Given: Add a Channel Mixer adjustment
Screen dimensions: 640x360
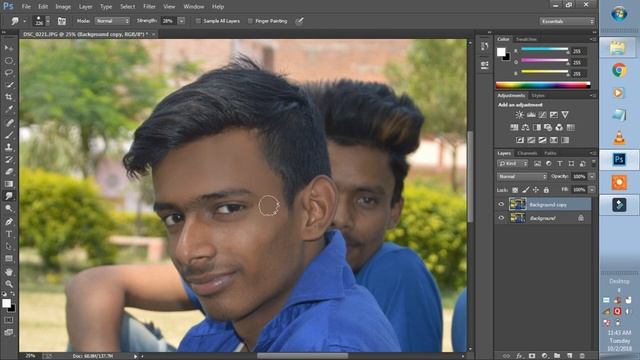Looking at the screenshot, I should coord(559,127).
